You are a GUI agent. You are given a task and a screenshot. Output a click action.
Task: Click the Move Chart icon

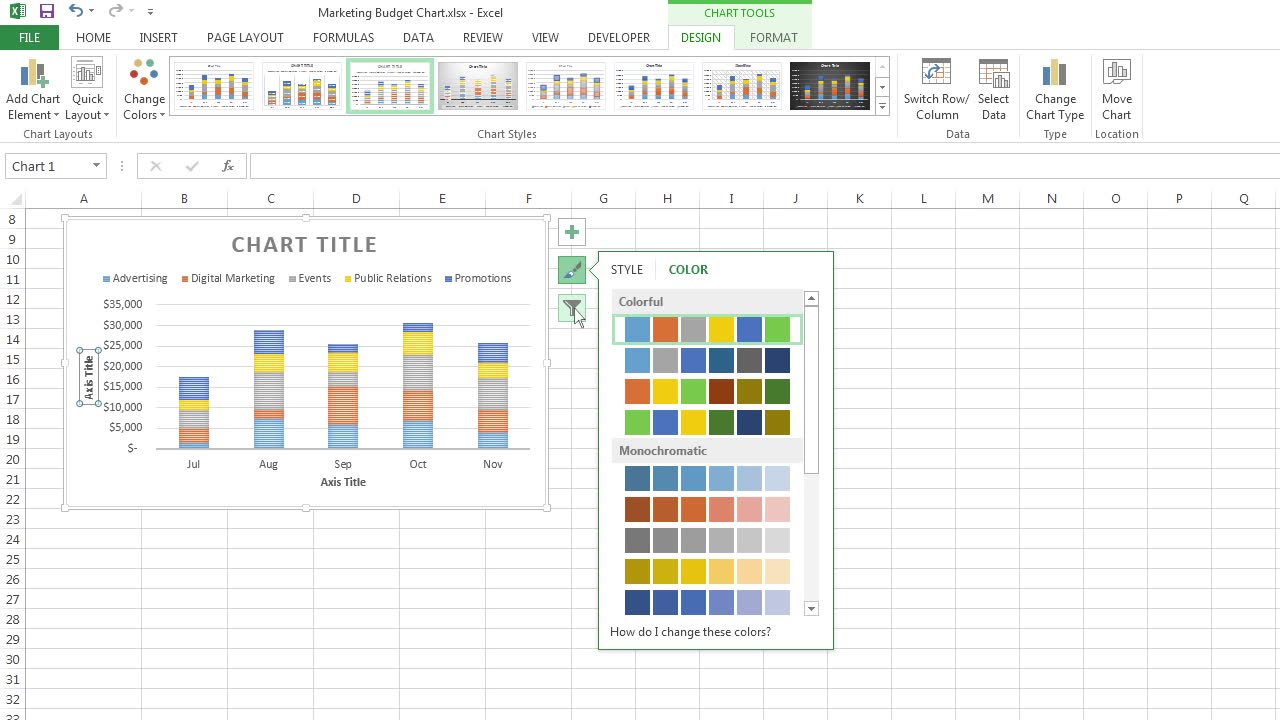point(1116,75)
